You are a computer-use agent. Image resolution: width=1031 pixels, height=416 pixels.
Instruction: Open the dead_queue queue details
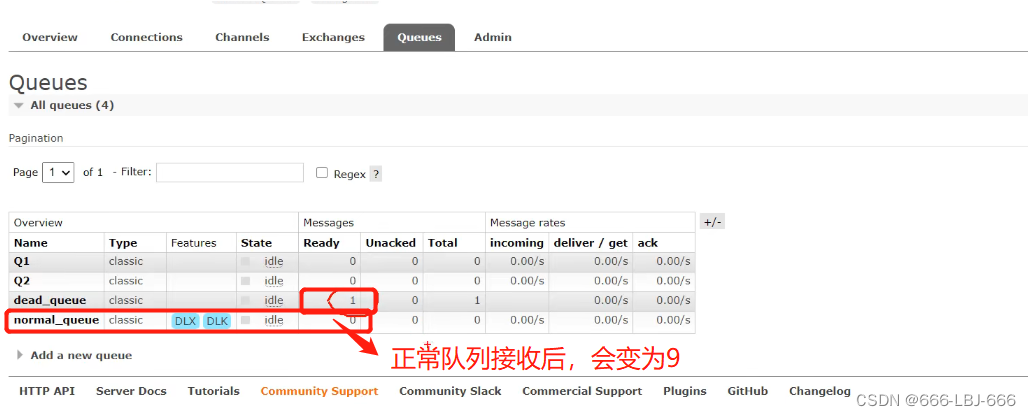point(50,300)
